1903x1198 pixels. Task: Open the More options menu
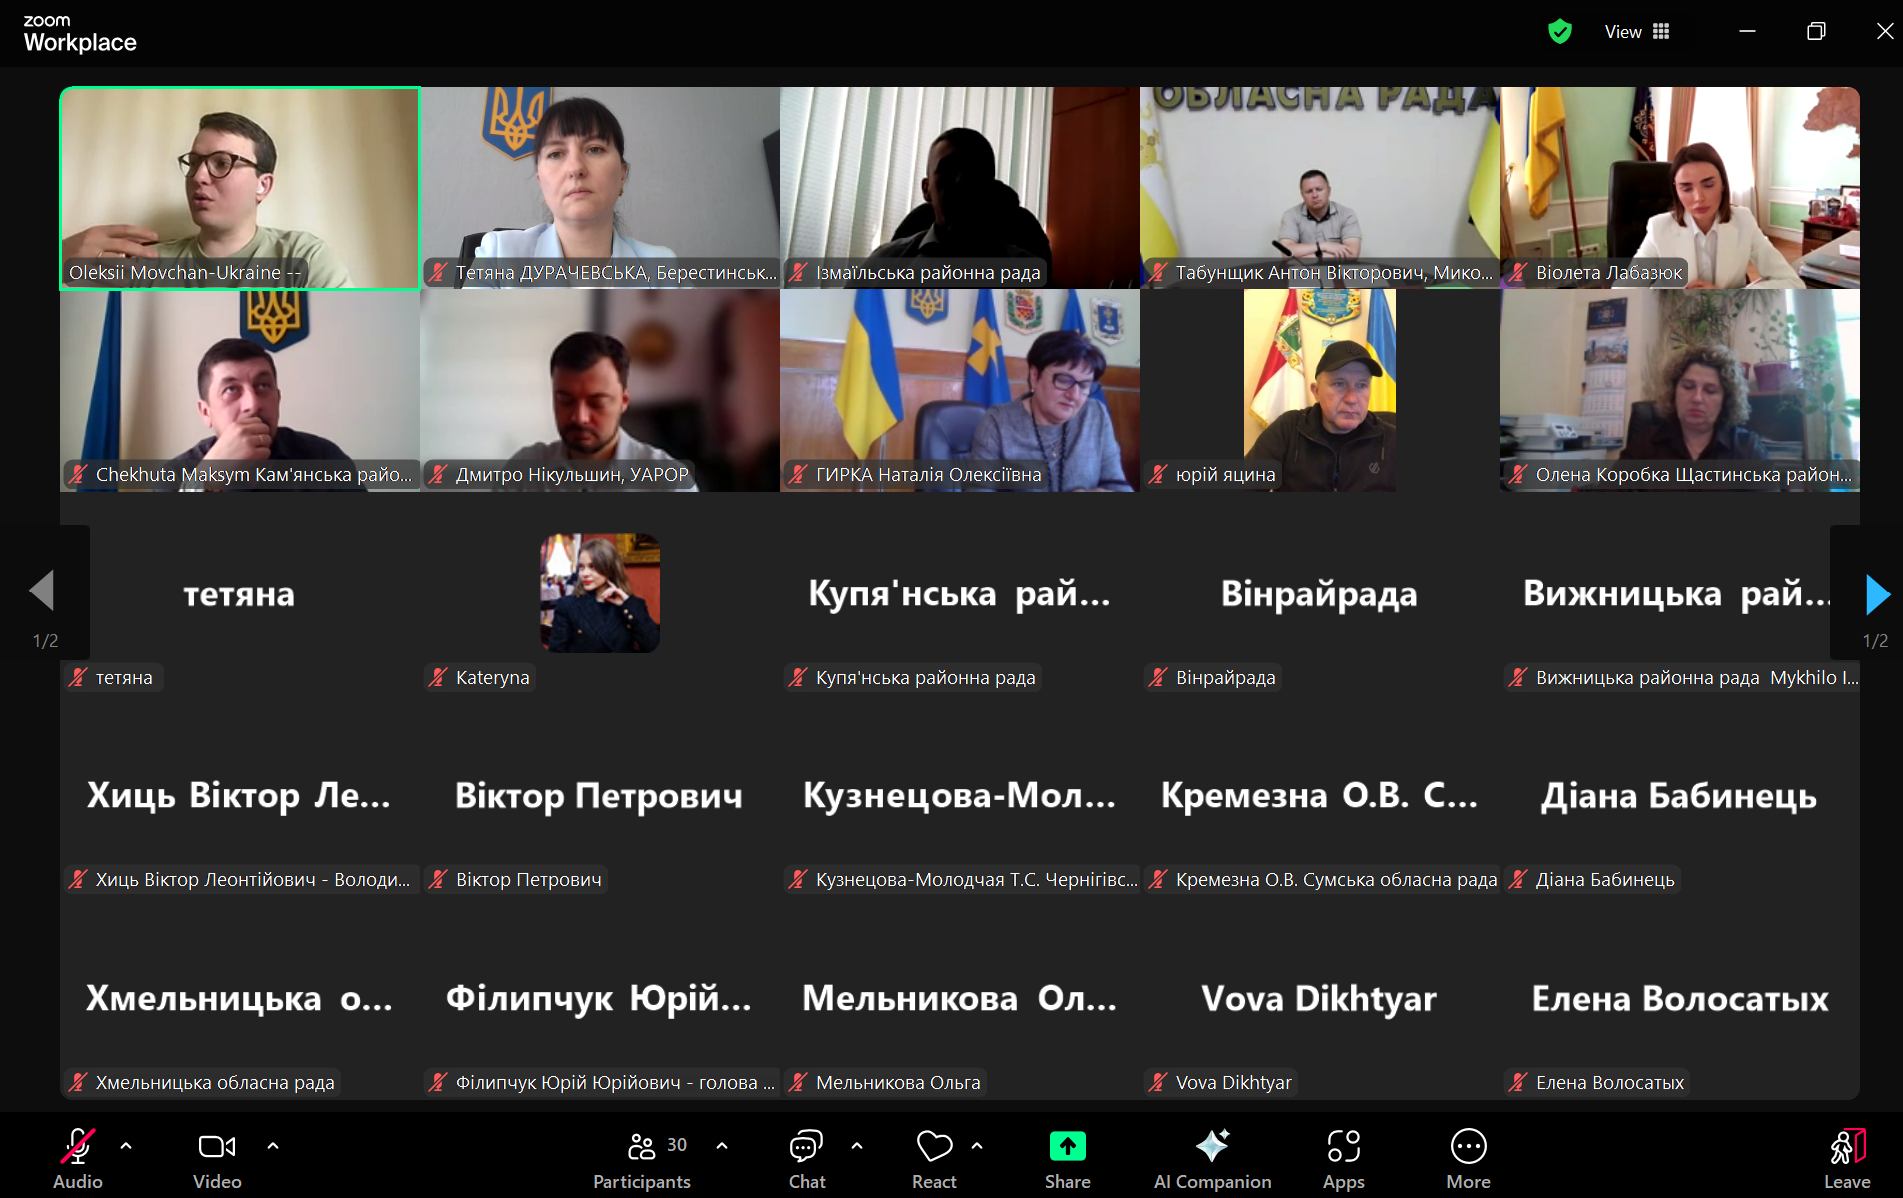[x=1468, y=1158]
